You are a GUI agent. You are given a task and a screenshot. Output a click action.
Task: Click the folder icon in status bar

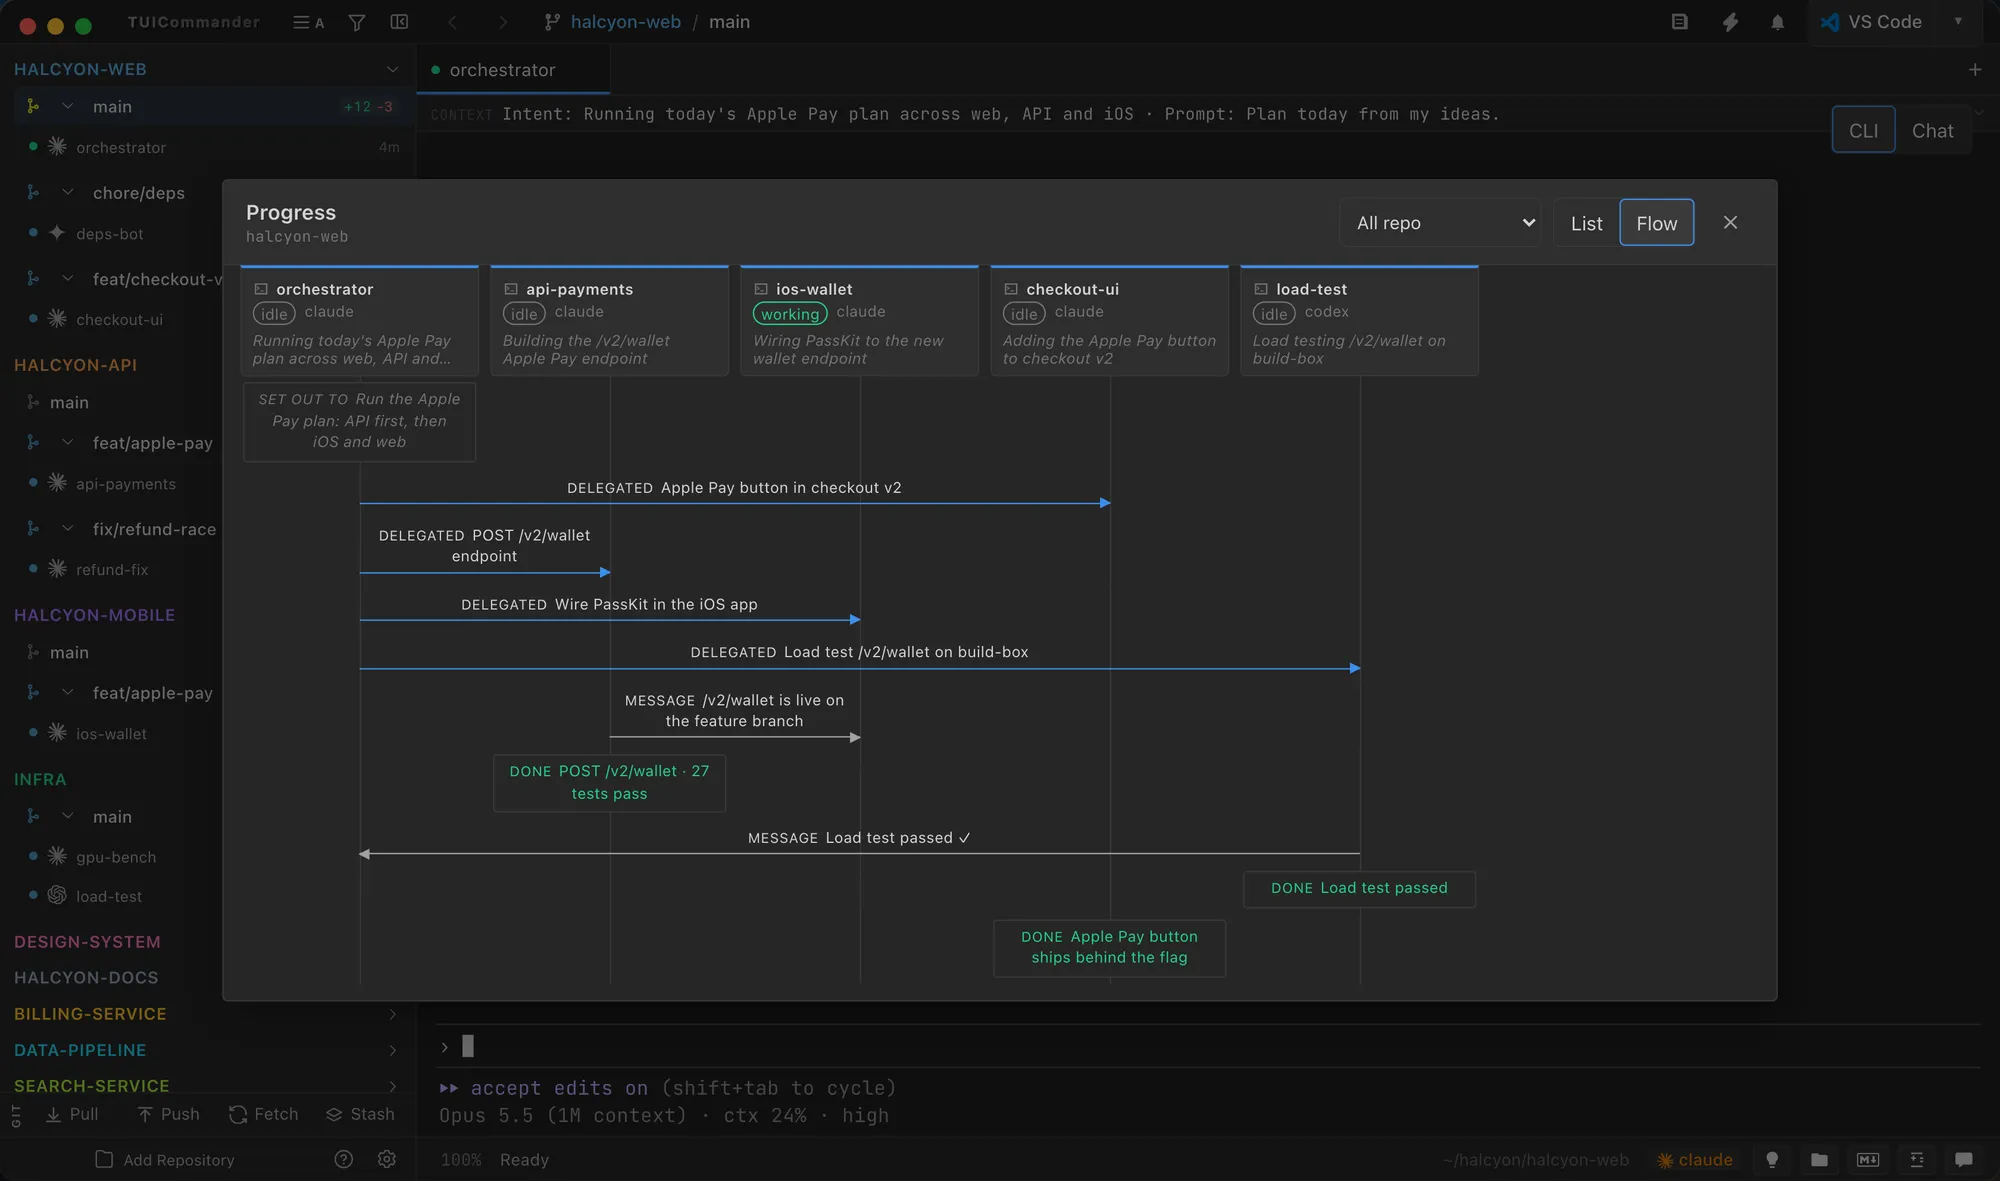1819,1160
